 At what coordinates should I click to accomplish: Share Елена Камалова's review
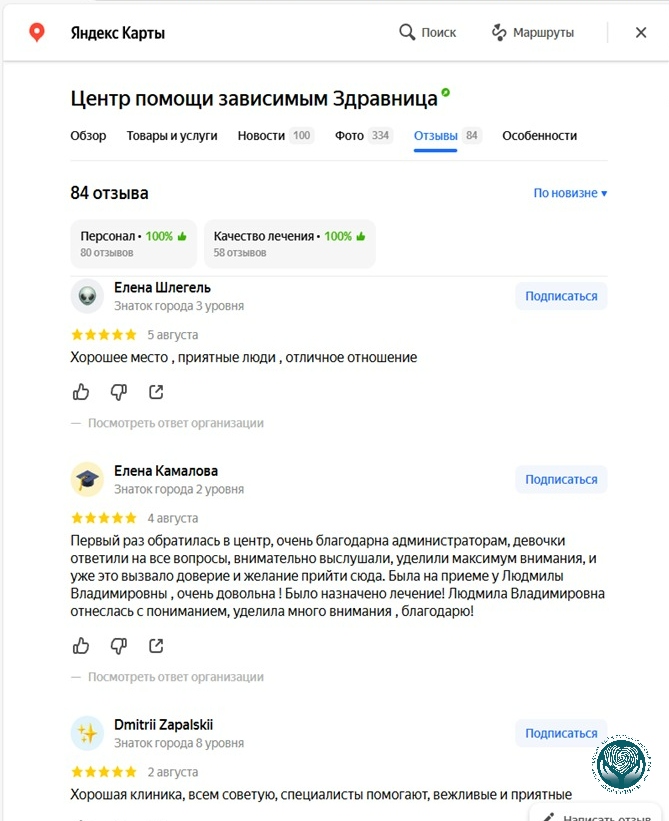click(156, 646)
